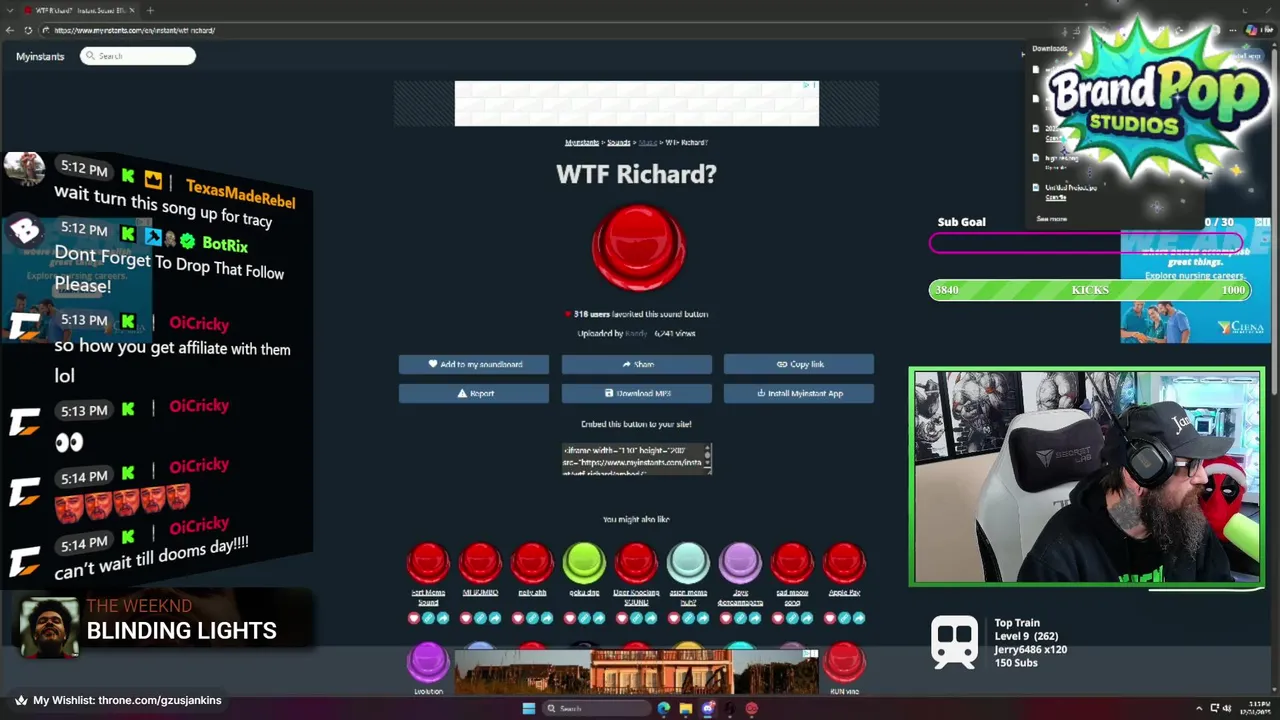
Task: Share icon under Door Knocking SOUND
Action: [650, 618]
